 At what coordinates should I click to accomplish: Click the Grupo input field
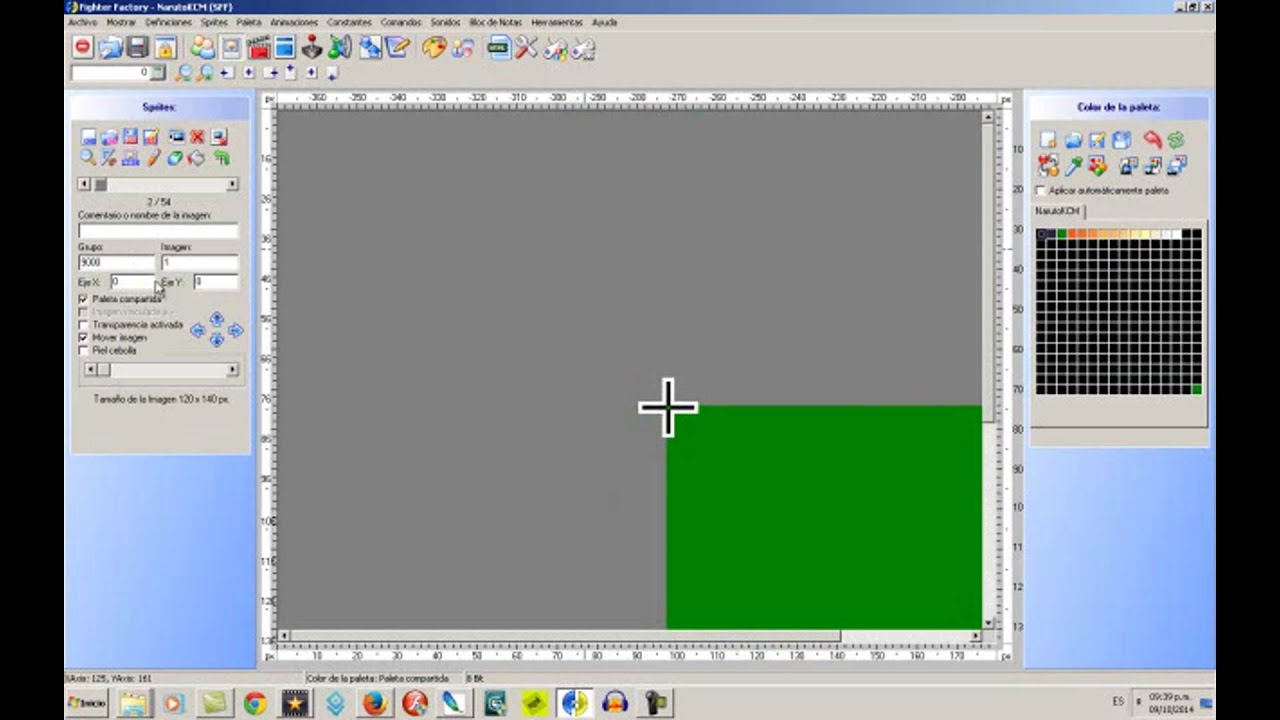coord(116,262)
